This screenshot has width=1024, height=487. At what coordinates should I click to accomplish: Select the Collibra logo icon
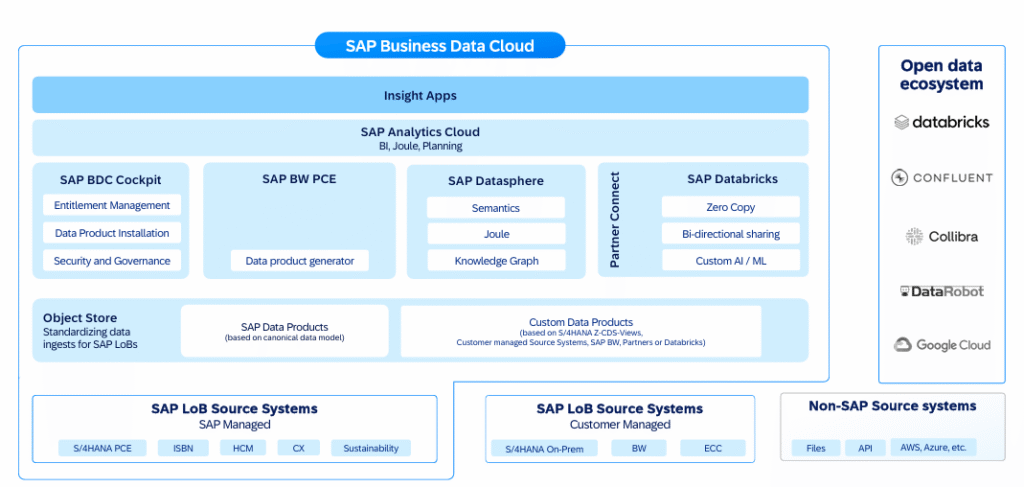click(913, 237)
